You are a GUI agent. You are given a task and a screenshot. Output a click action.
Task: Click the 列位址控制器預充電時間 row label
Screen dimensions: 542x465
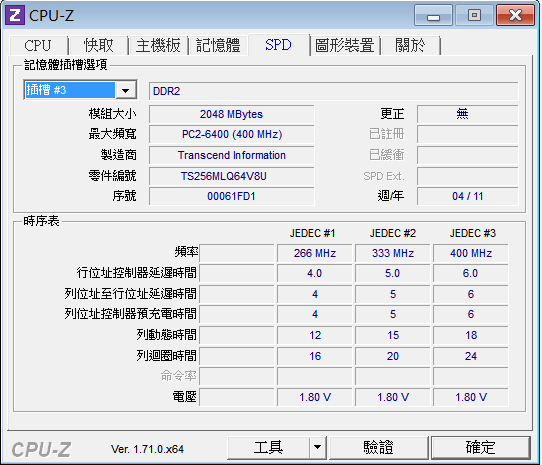[130, 314]
